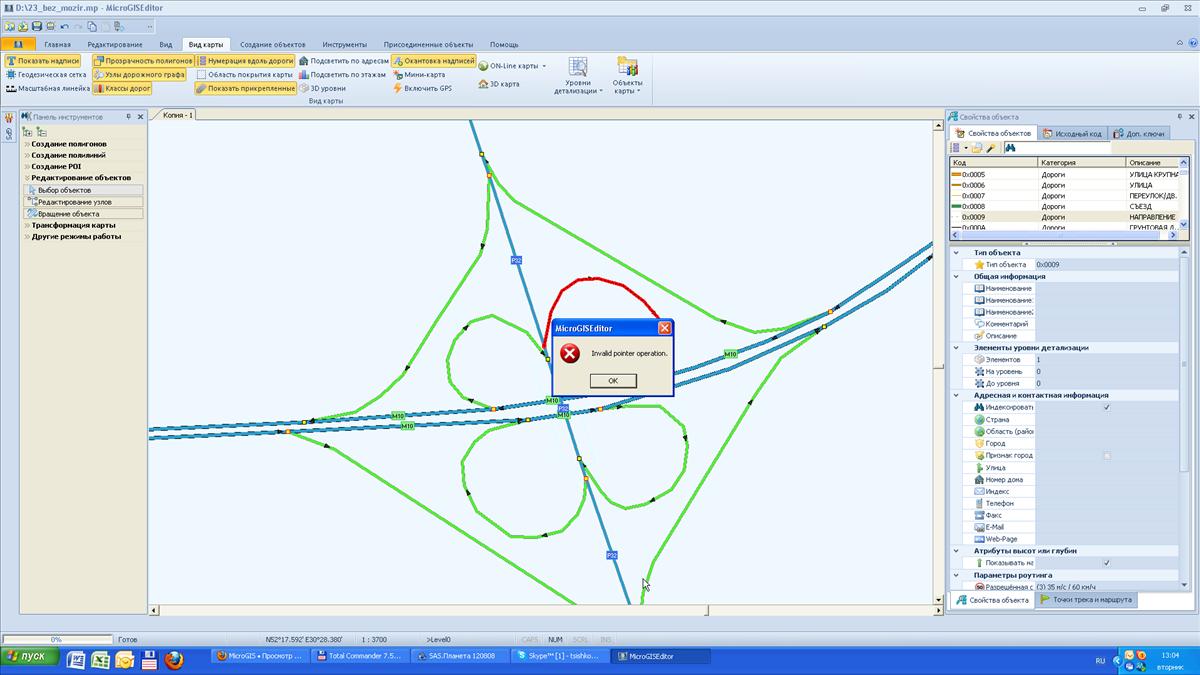The width and height of the screenshot is (1200, 675).
Task: Select the Вращение объекта rotation tool
Action: (x=69, y=214)
